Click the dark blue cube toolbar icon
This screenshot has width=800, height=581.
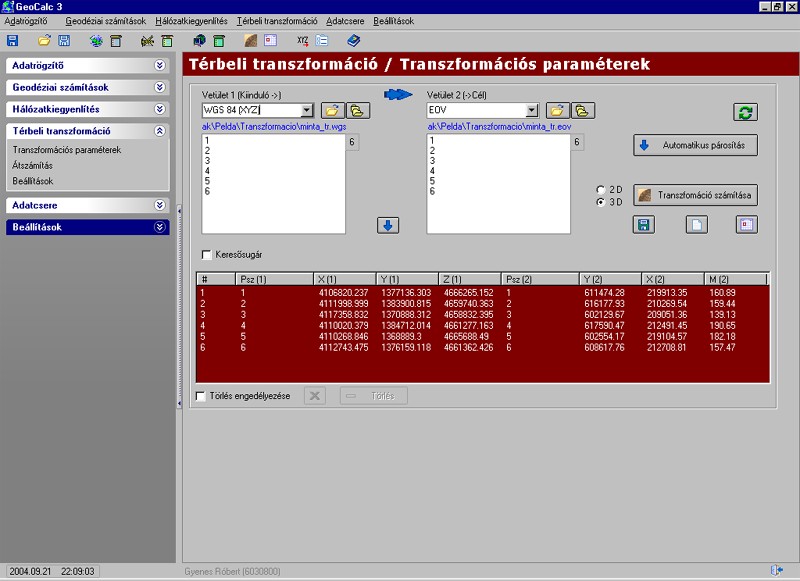click(199, 41)
